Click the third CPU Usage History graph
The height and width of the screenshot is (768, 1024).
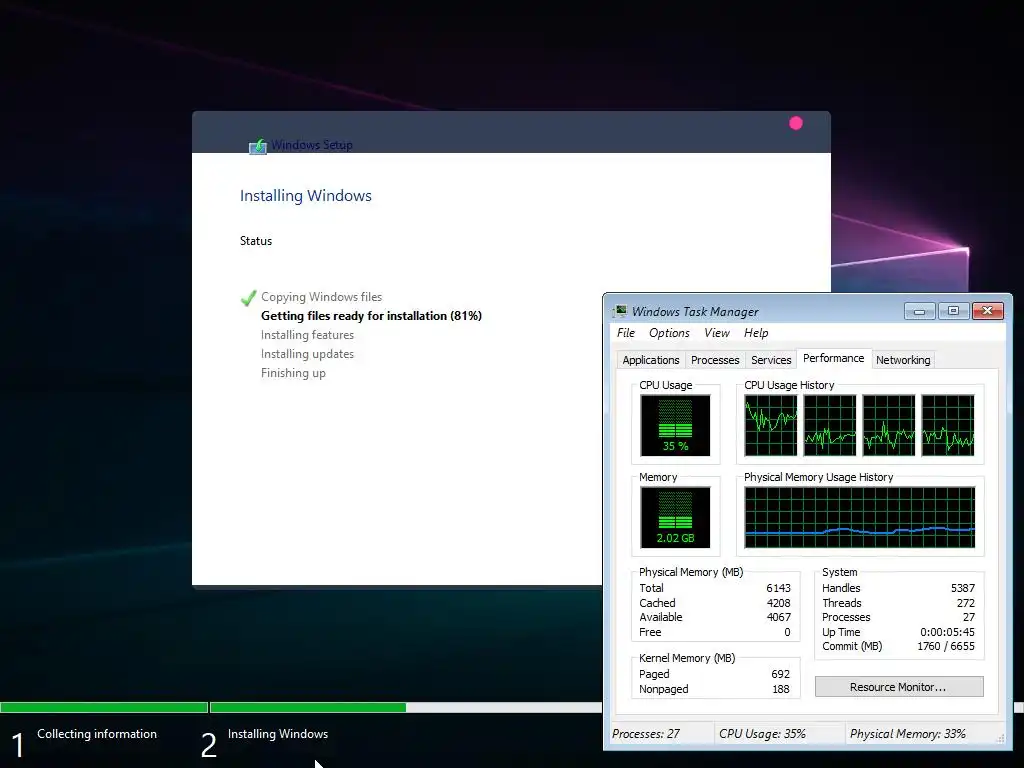point(889,425)
